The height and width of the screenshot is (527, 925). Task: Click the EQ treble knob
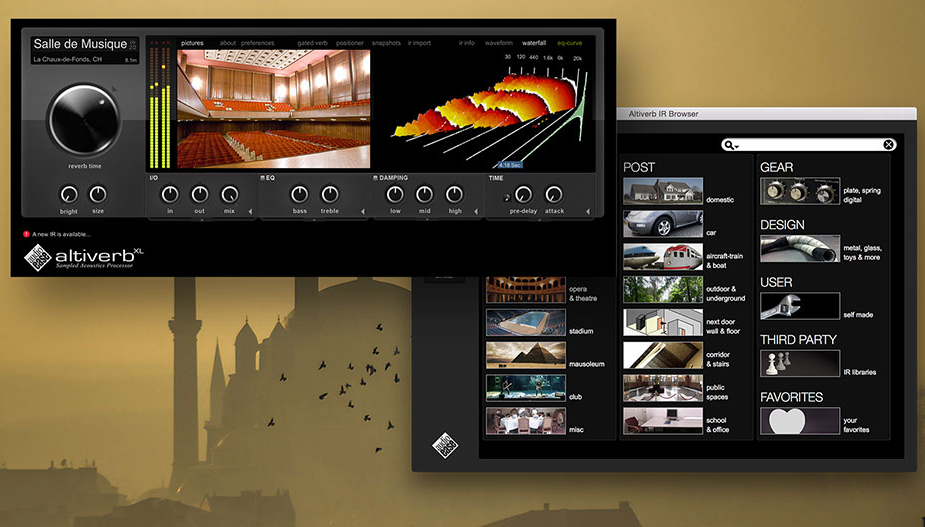coord(330,194)
